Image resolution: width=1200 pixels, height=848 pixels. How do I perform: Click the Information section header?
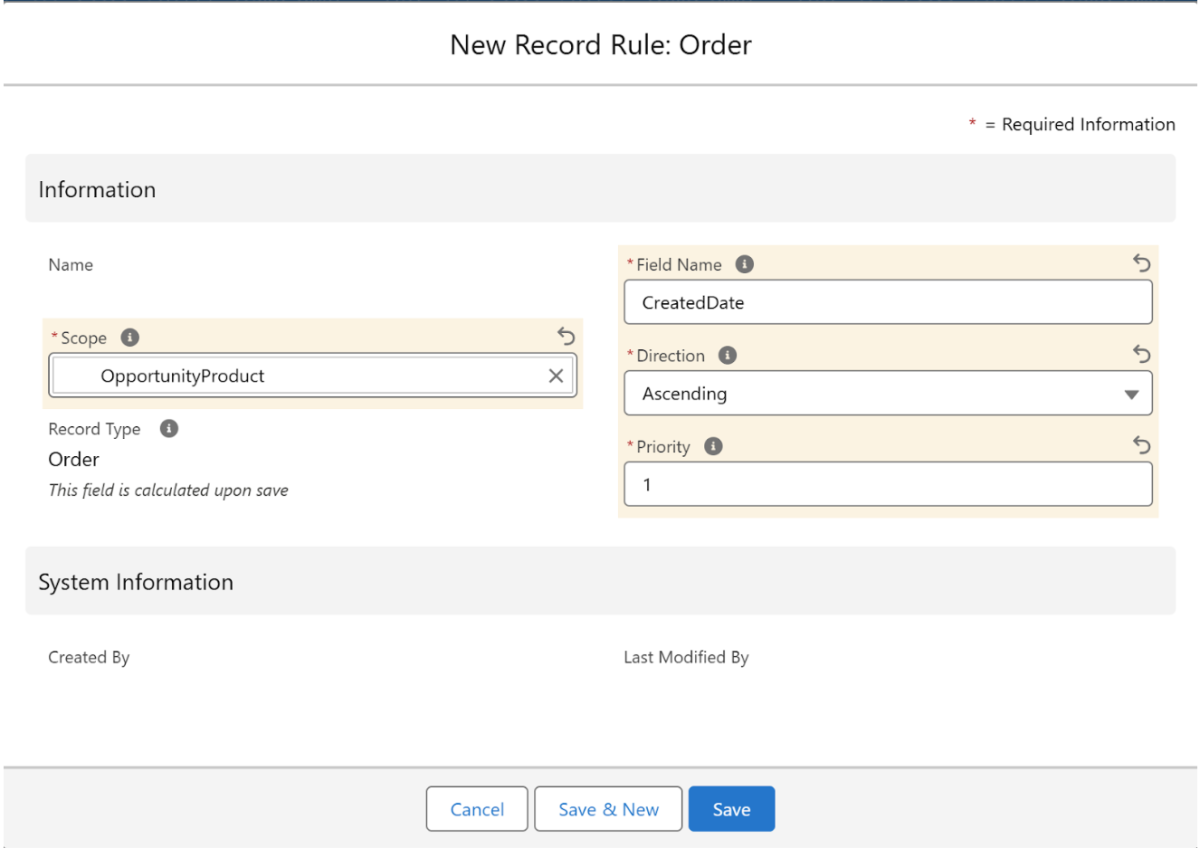point(97,190)
